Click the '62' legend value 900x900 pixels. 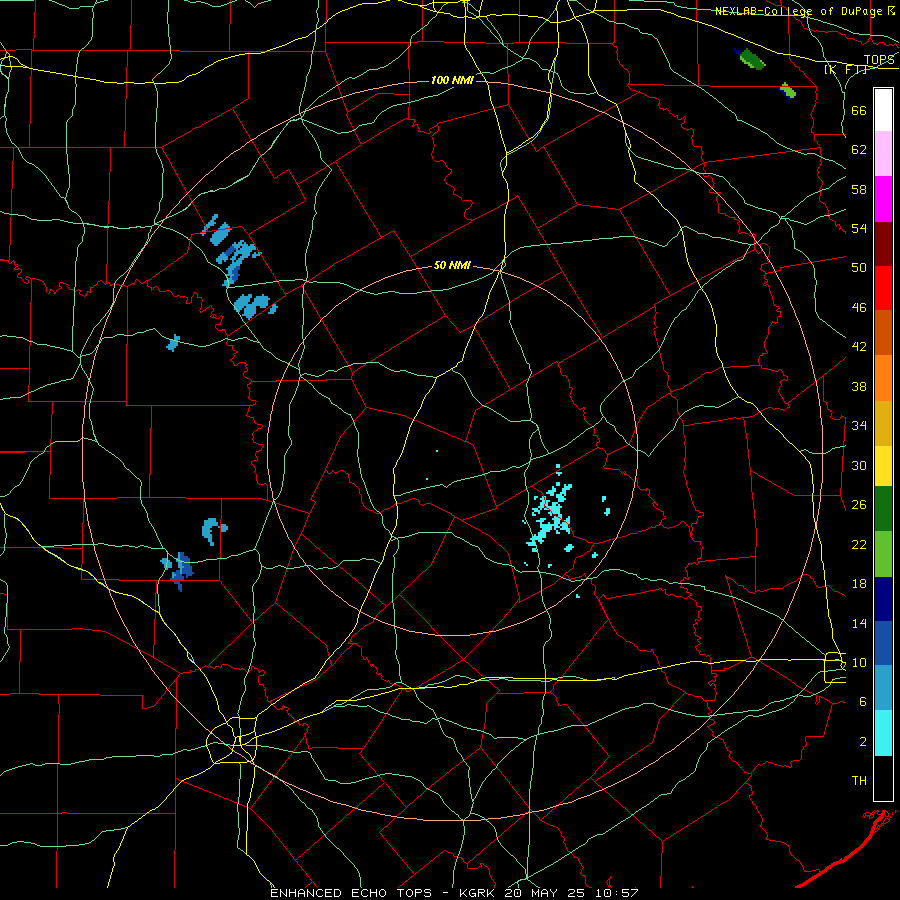click(x=859, y=150)
